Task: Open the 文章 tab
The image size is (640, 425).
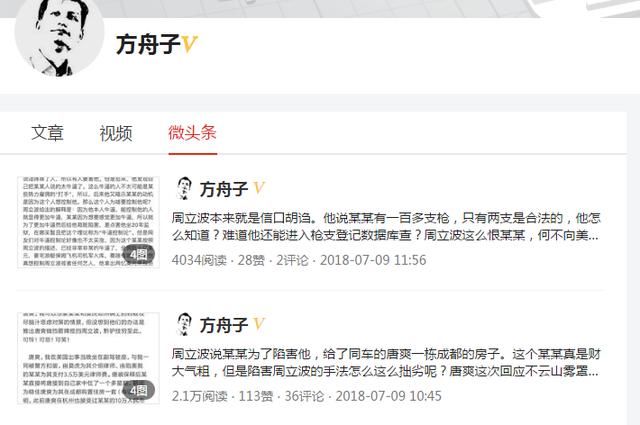Action: pyautogui.click(x=47, y=133)
